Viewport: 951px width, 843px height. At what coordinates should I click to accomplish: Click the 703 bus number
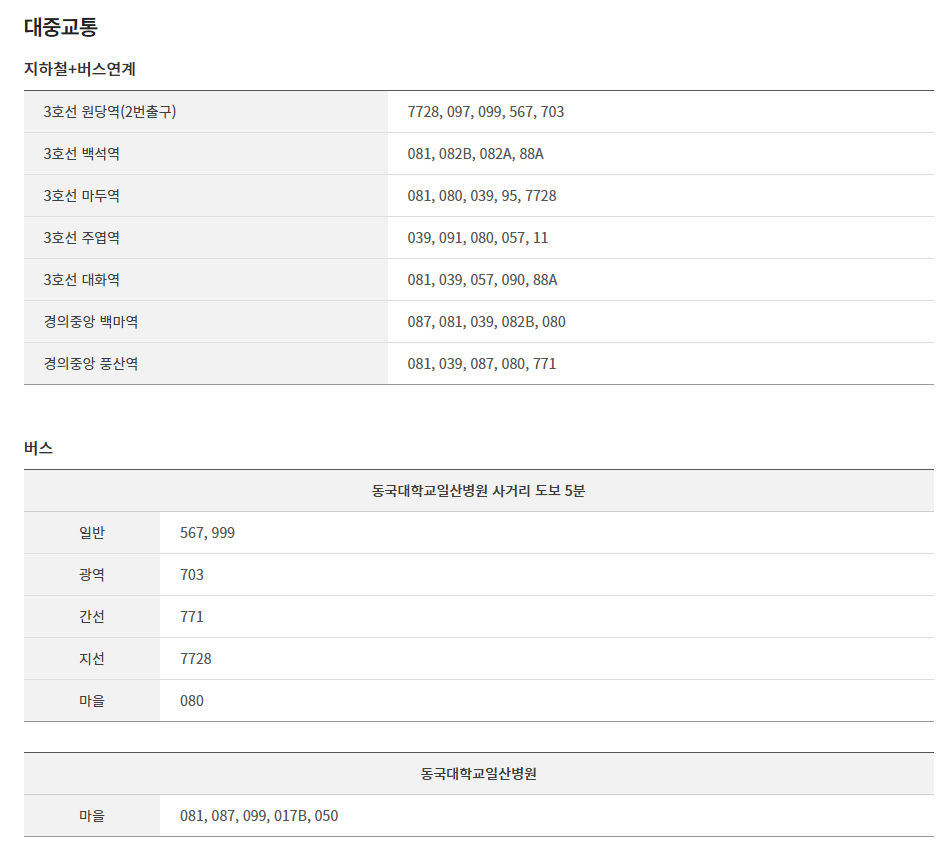click(x=192, y=574)
